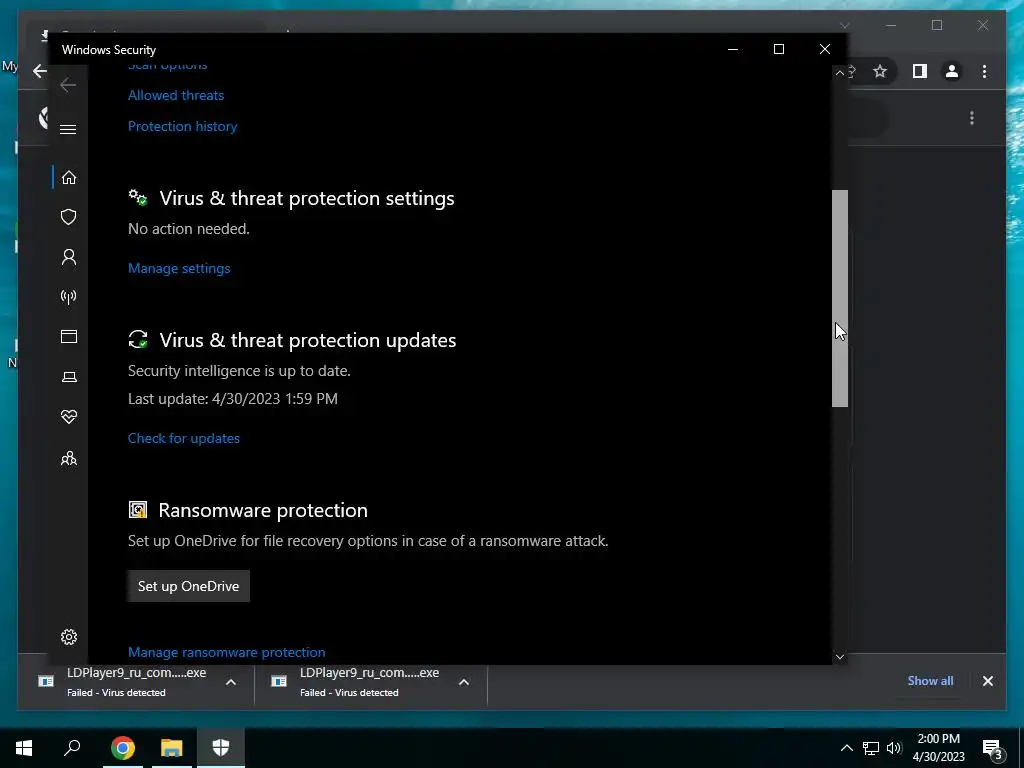Image resolution: width=1024 pixels, height=768 pixels.
Task: Open Chrome profile avatar
Action: (x=952, y=71)
